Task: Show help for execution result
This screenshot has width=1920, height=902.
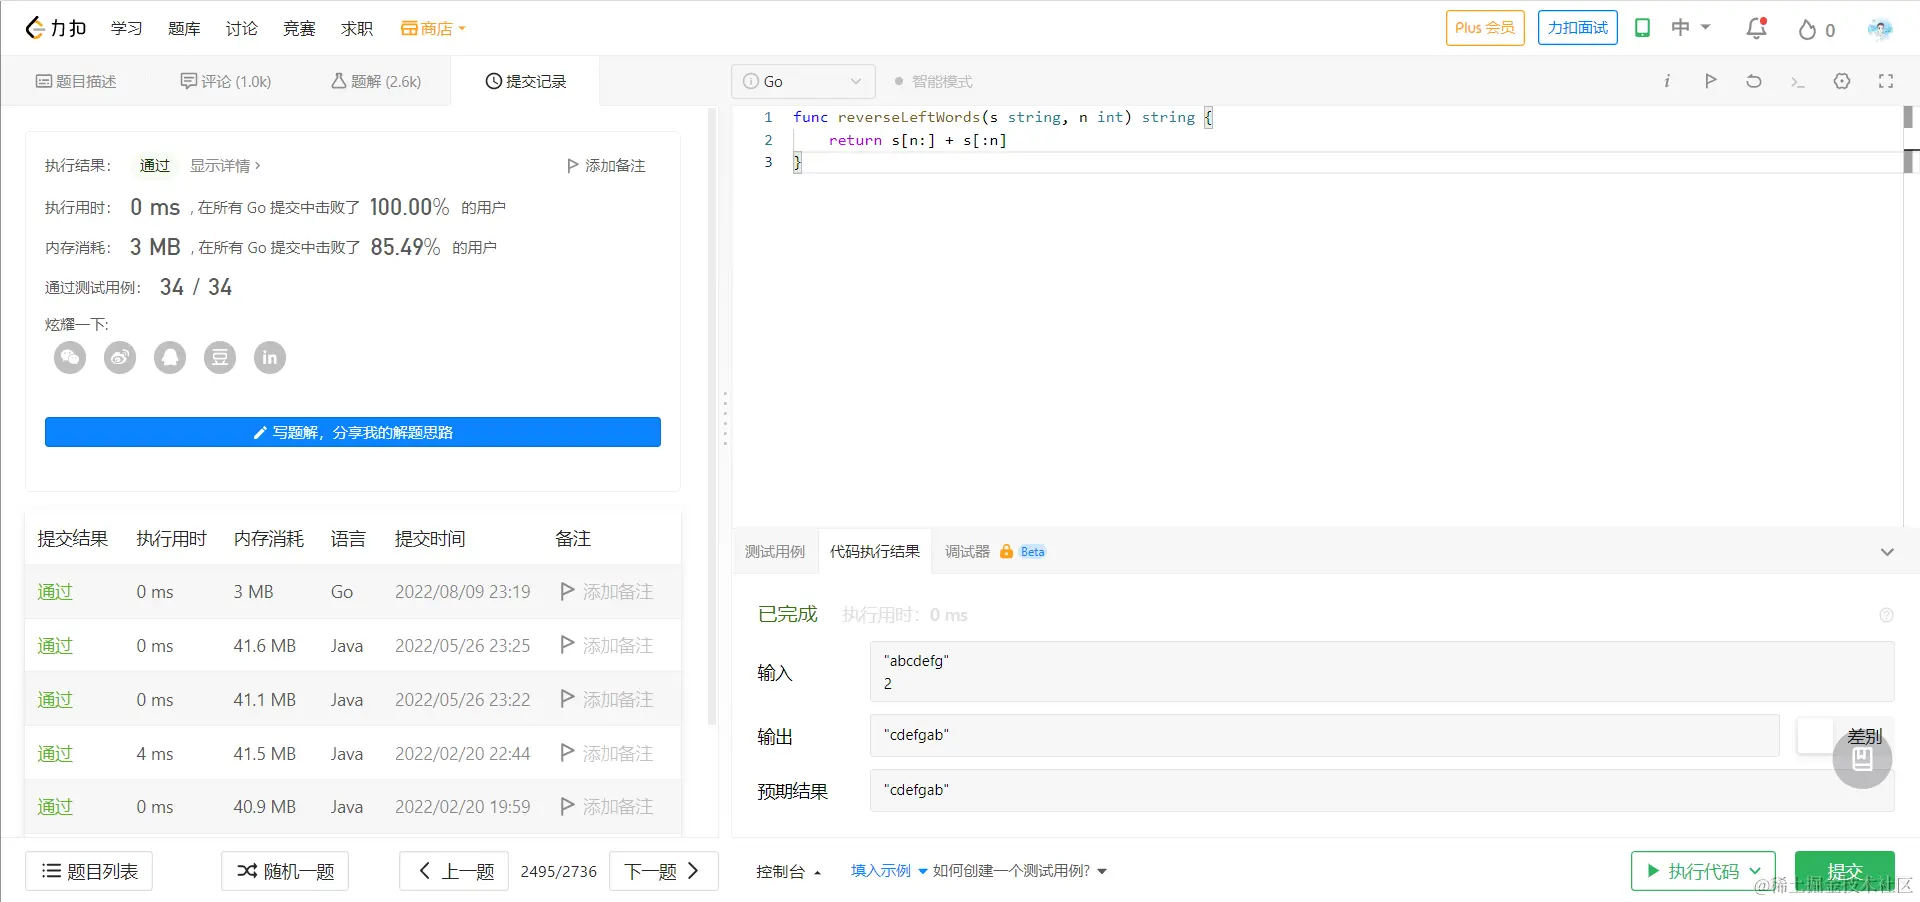Action: [1886, 615]
